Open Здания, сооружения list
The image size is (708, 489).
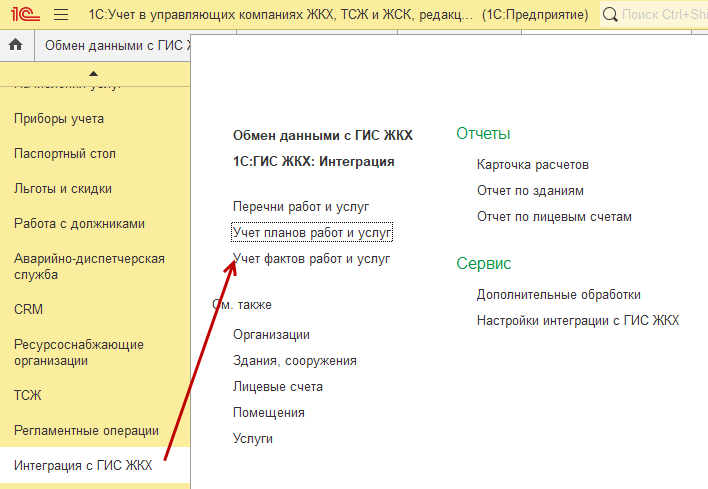pyautogui.click(x=295, y=361)
